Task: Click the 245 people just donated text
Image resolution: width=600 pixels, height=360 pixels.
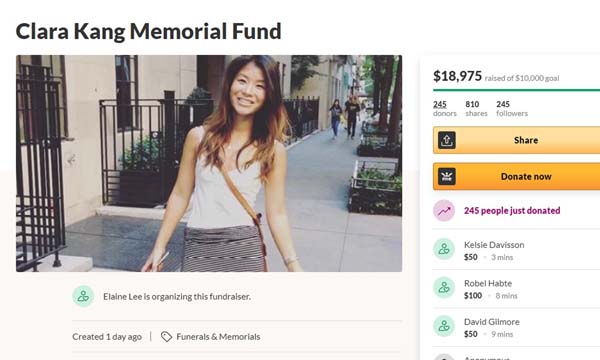Action: click(x=512, y=210)
